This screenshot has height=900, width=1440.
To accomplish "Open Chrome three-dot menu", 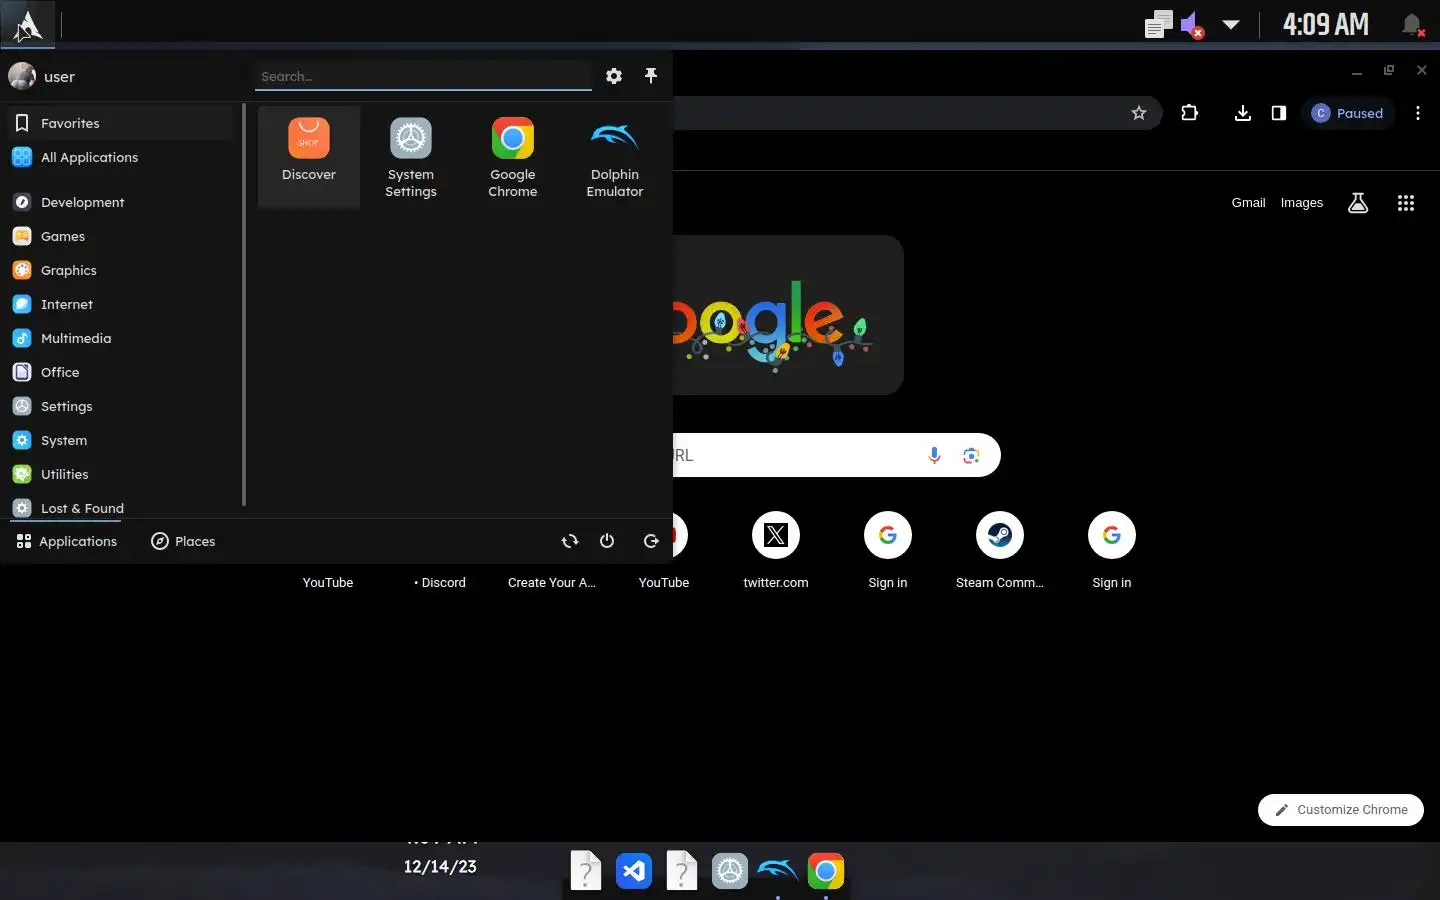I will click(x=1417, y=113).
